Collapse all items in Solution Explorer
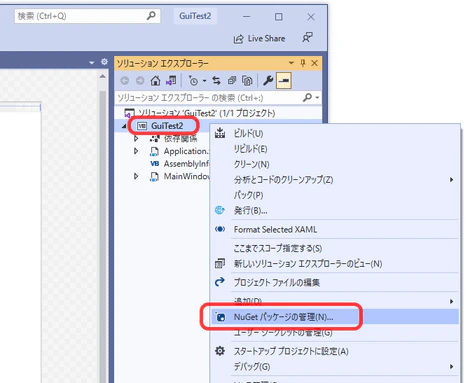The width and height of the screenshot is (470, 383). point(232,81)
